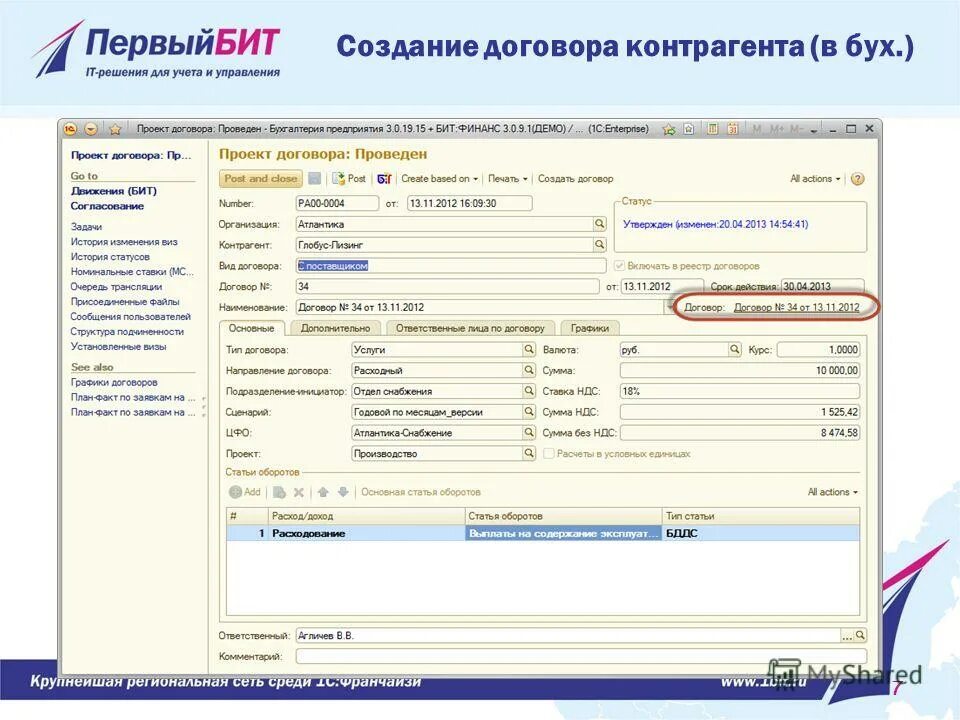Toggle Расчеты в условных единицах checkbox
The image size is (960, 720).
(x=549, y=454)
